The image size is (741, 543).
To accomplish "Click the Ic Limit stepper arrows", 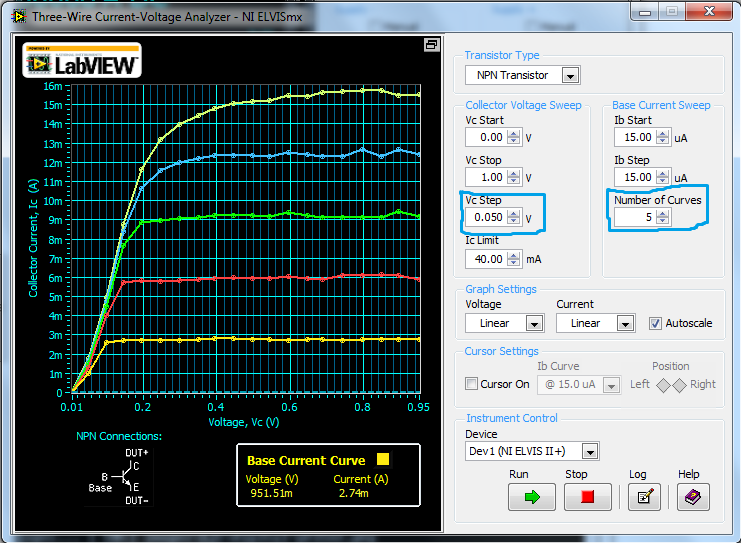I will pos(513,259).
